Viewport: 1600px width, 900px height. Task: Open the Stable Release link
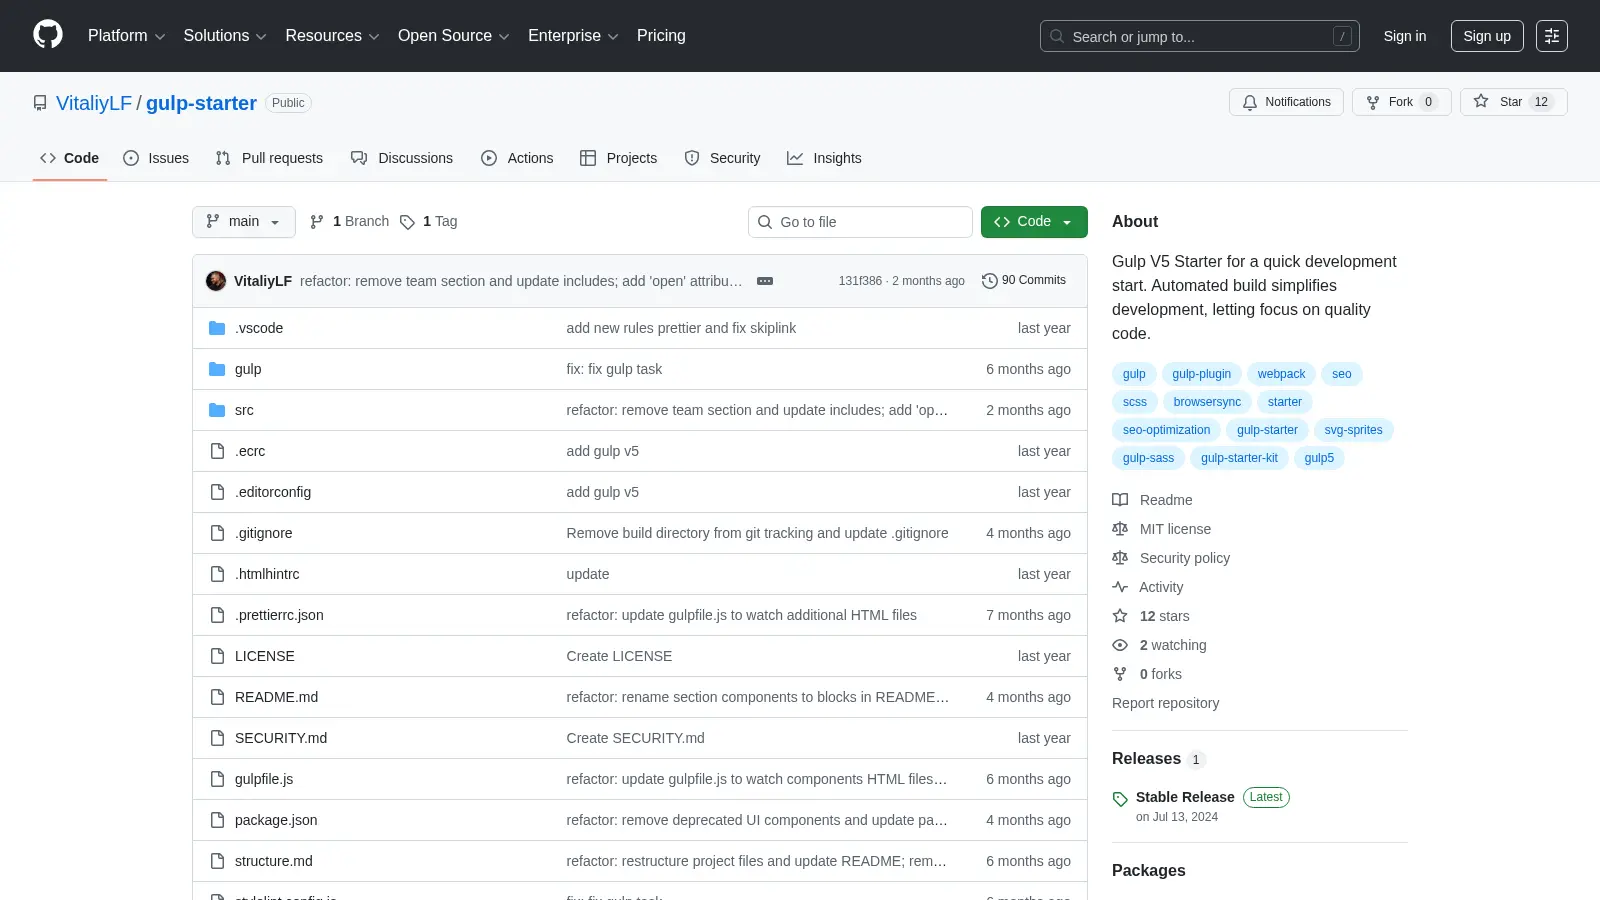point(1185,797)
